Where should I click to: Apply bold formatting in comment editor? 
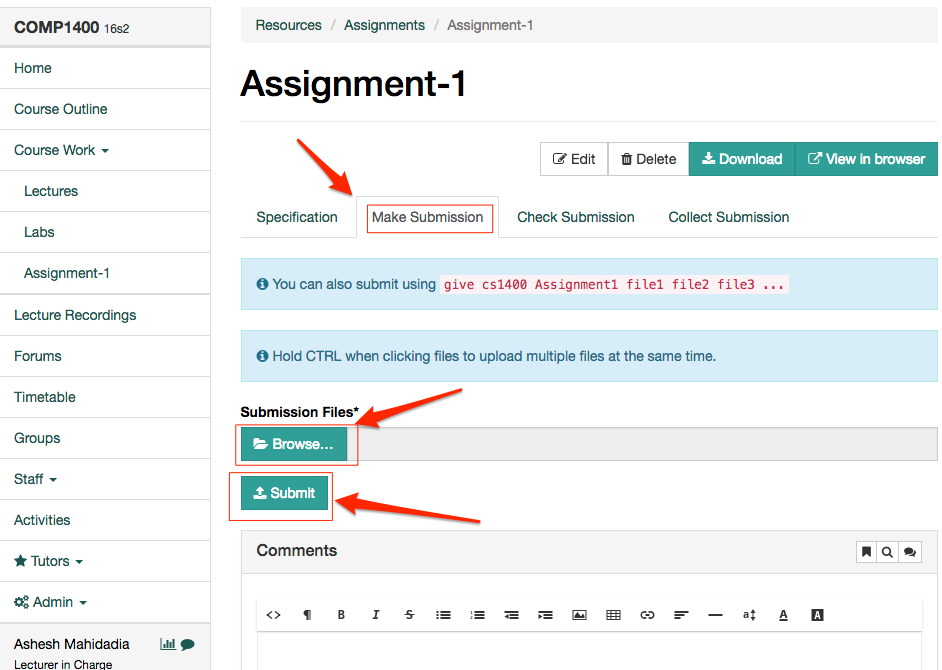(341, 615)
